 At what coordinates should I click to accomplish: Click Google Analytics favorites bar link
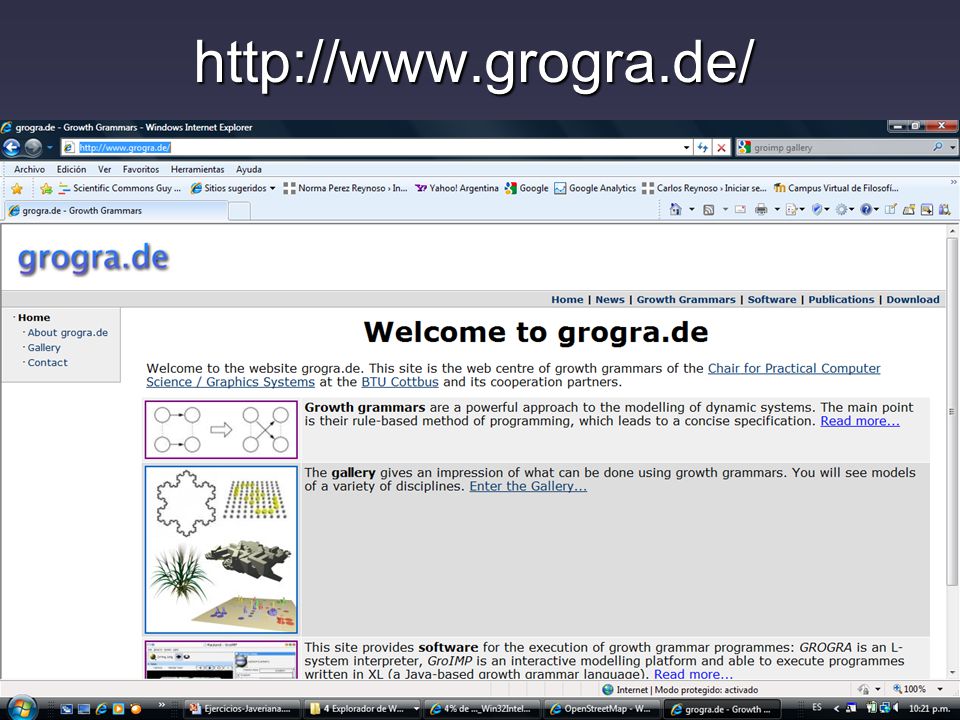click(595, 189)
